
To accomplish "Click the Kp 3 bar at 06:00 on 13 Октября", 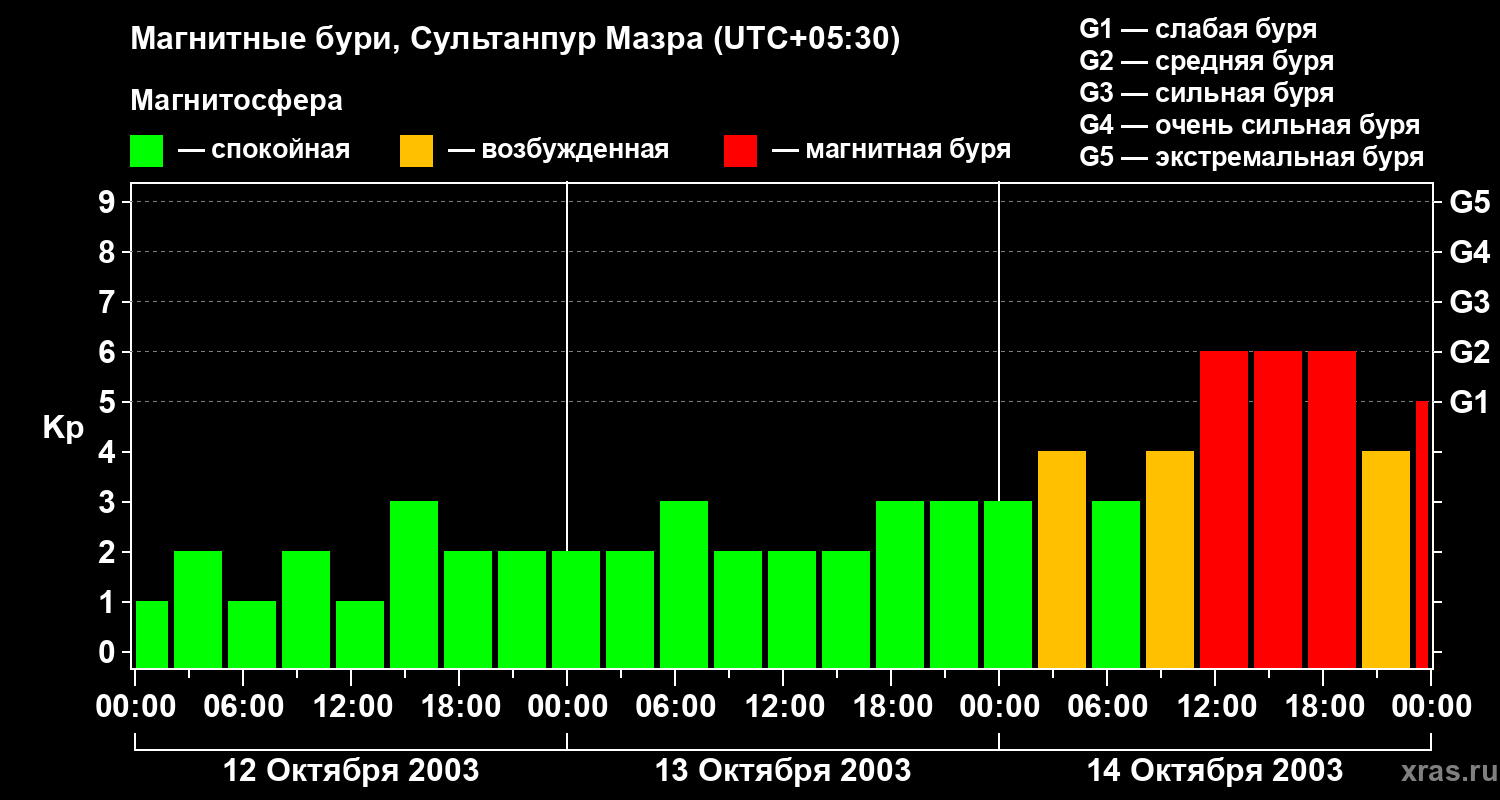I will coord(684,584).
